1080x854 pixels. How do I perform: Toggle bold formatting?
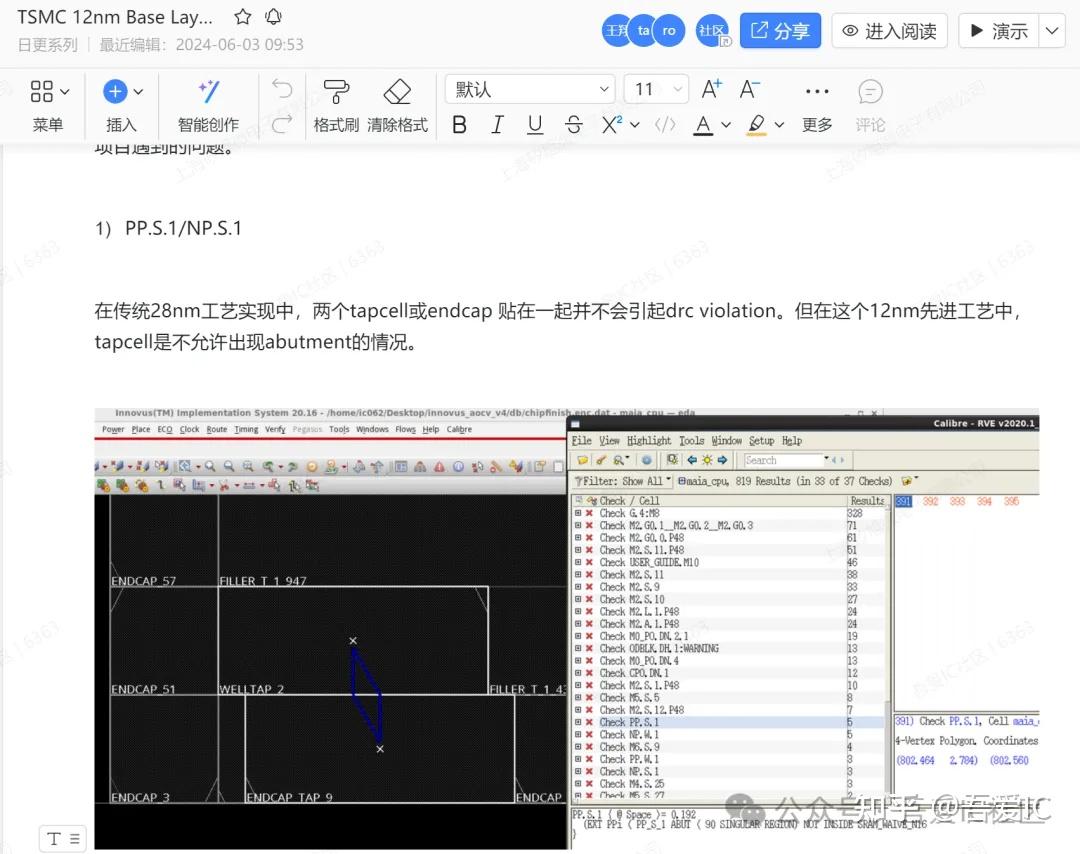point(459,124)
